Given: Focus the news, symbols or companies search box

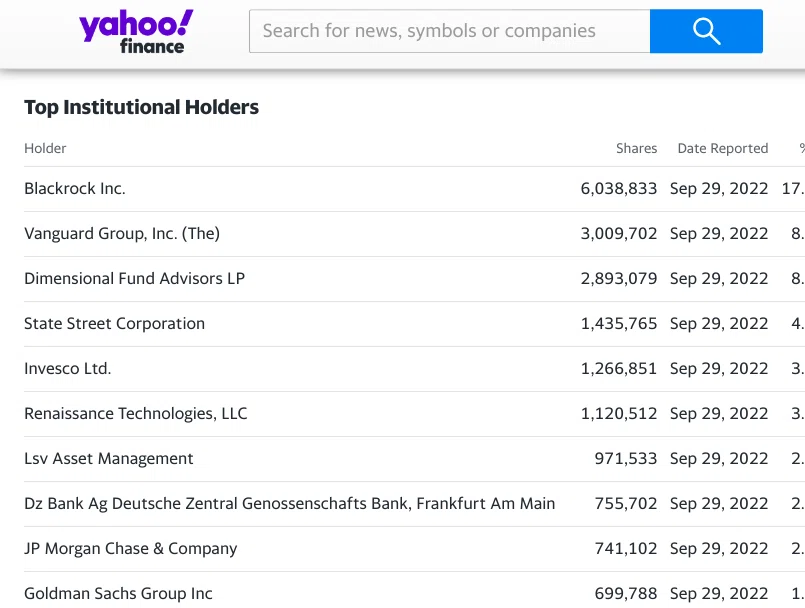Looking at the screenshot, I should (450, 31).
